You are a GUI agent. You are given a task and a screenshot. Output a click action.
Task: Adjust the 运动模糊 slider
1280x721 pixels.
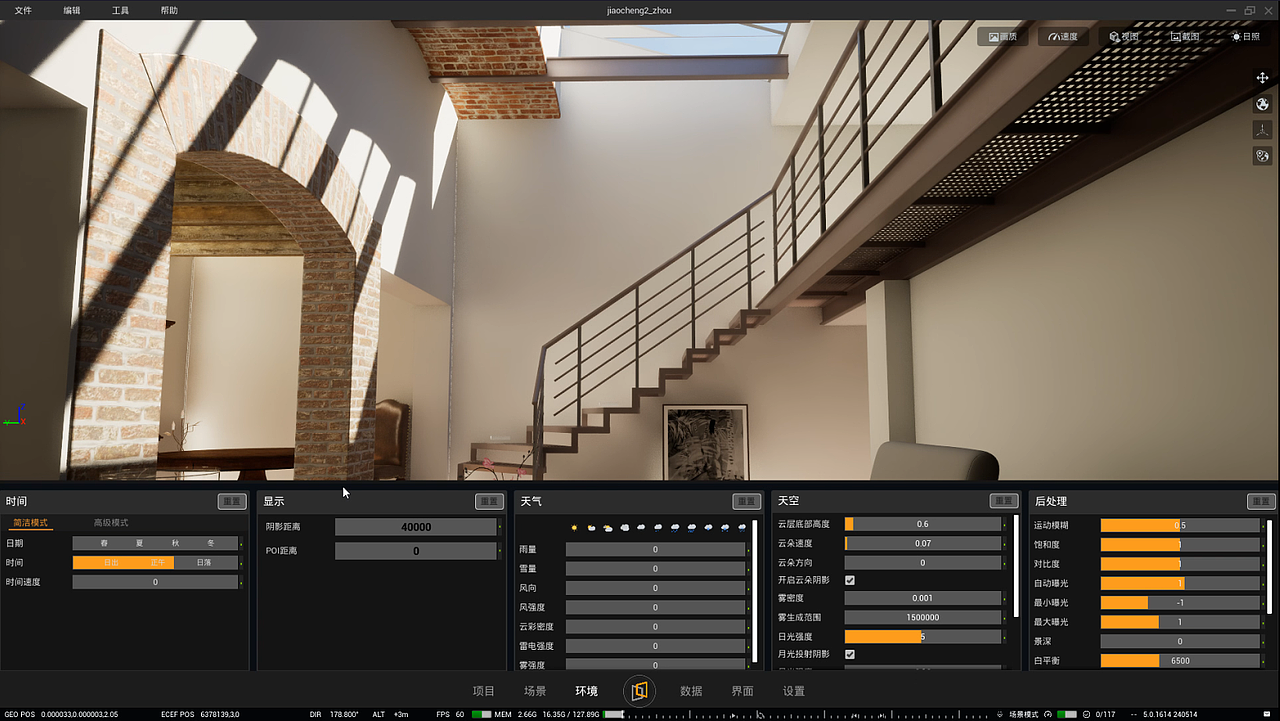pyautogui.click(x=1180, y=525)
